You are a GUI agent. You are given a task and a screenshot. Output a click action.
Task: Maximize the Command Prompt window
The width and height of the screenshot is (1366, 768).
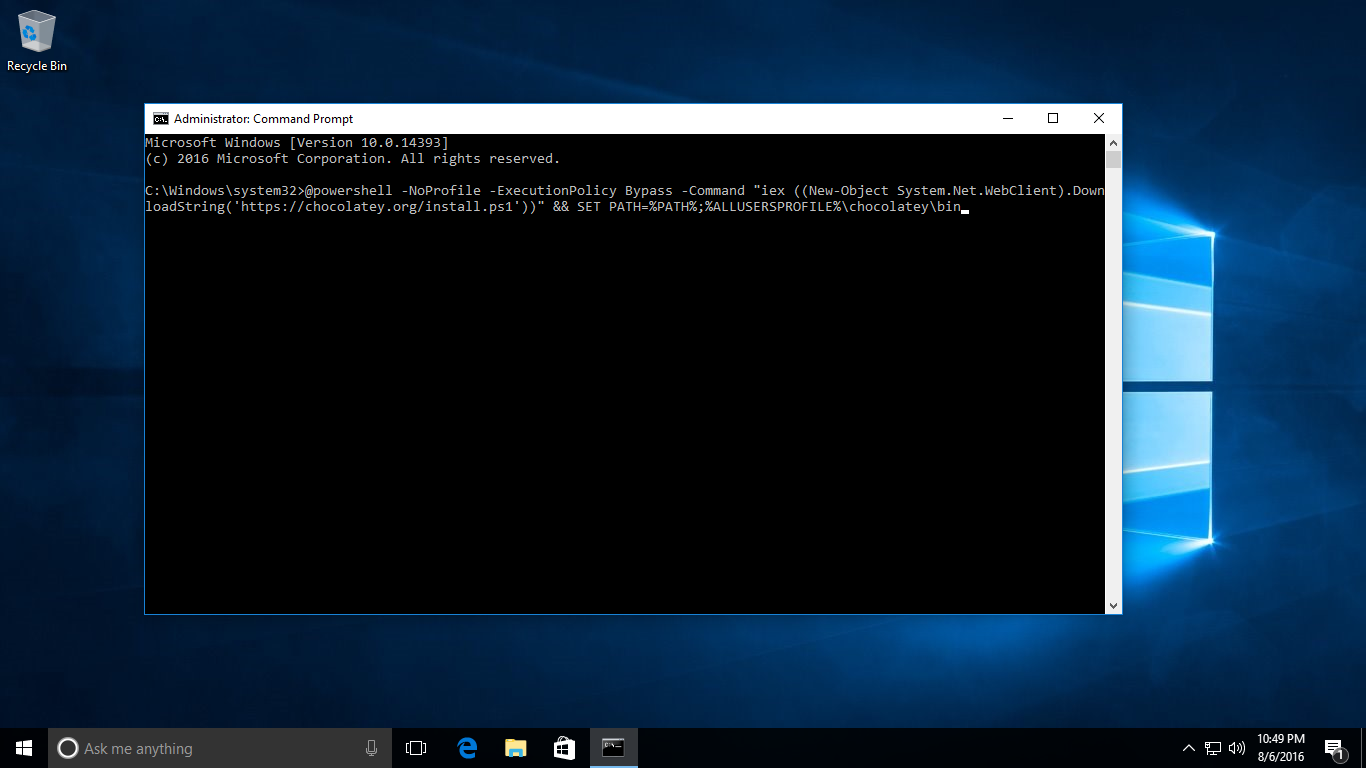click(x=1053, y=119)
